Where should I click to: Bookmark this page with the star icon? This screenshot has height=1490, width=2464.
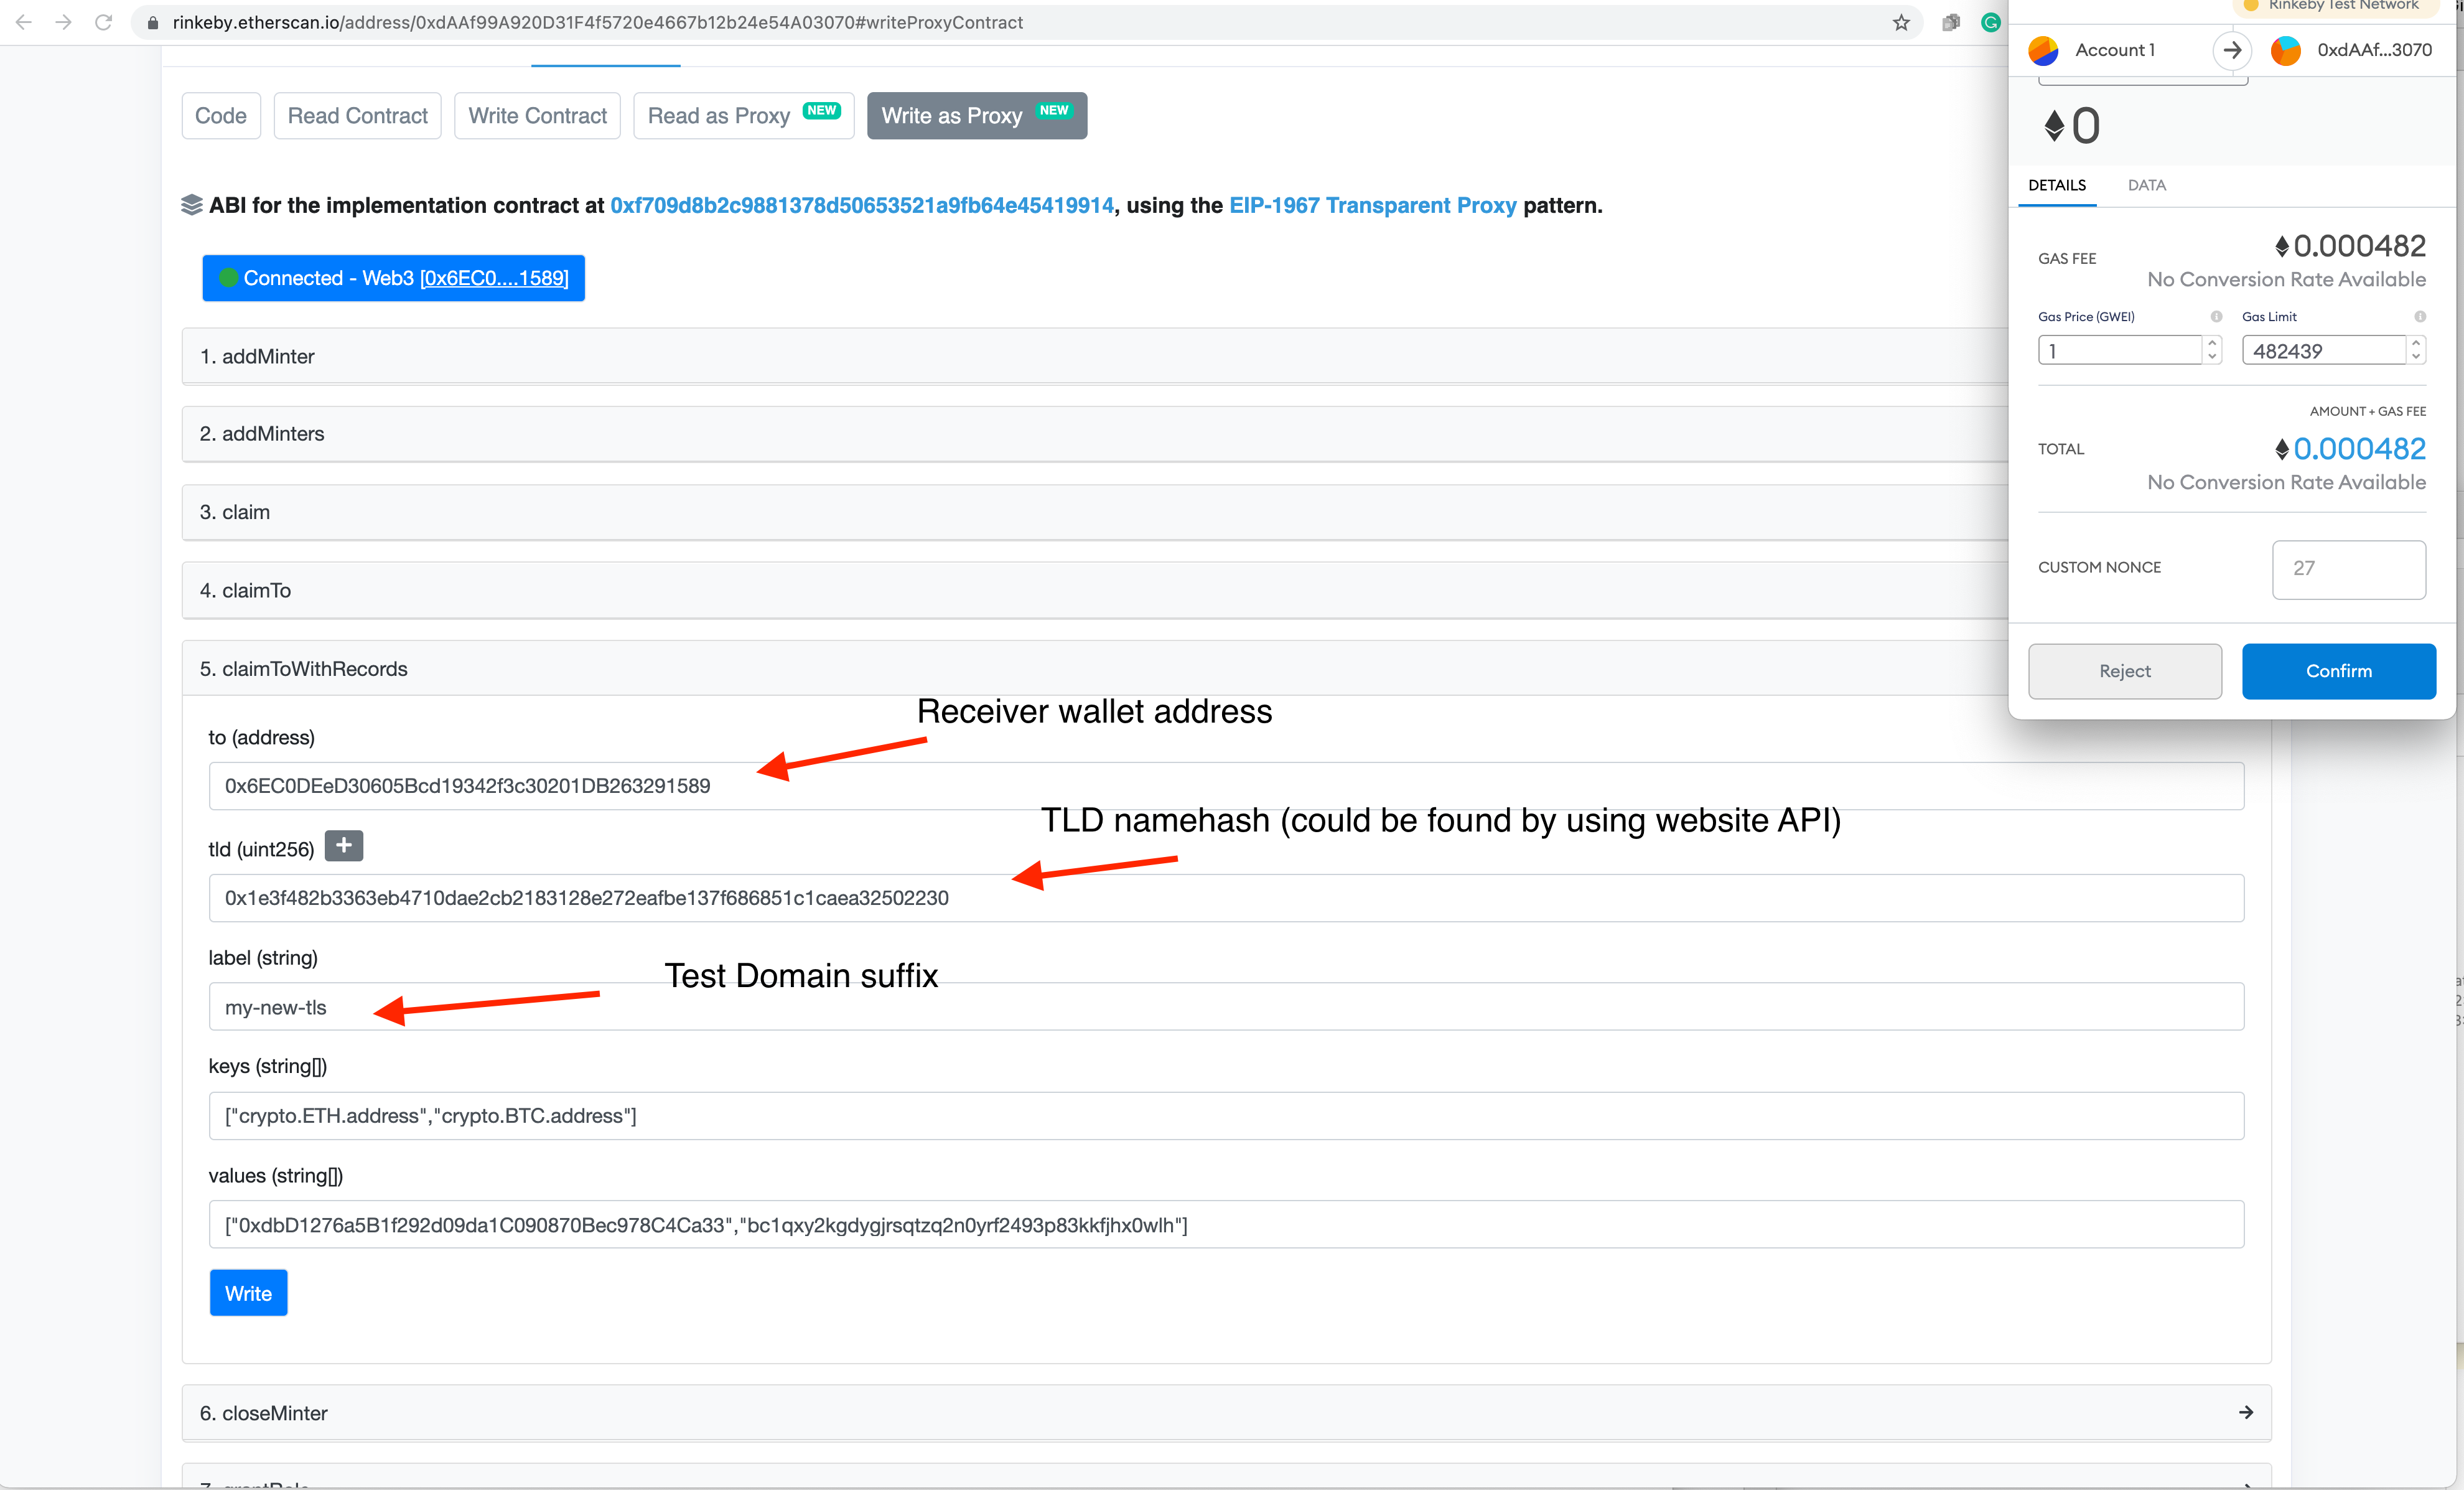1901,22
